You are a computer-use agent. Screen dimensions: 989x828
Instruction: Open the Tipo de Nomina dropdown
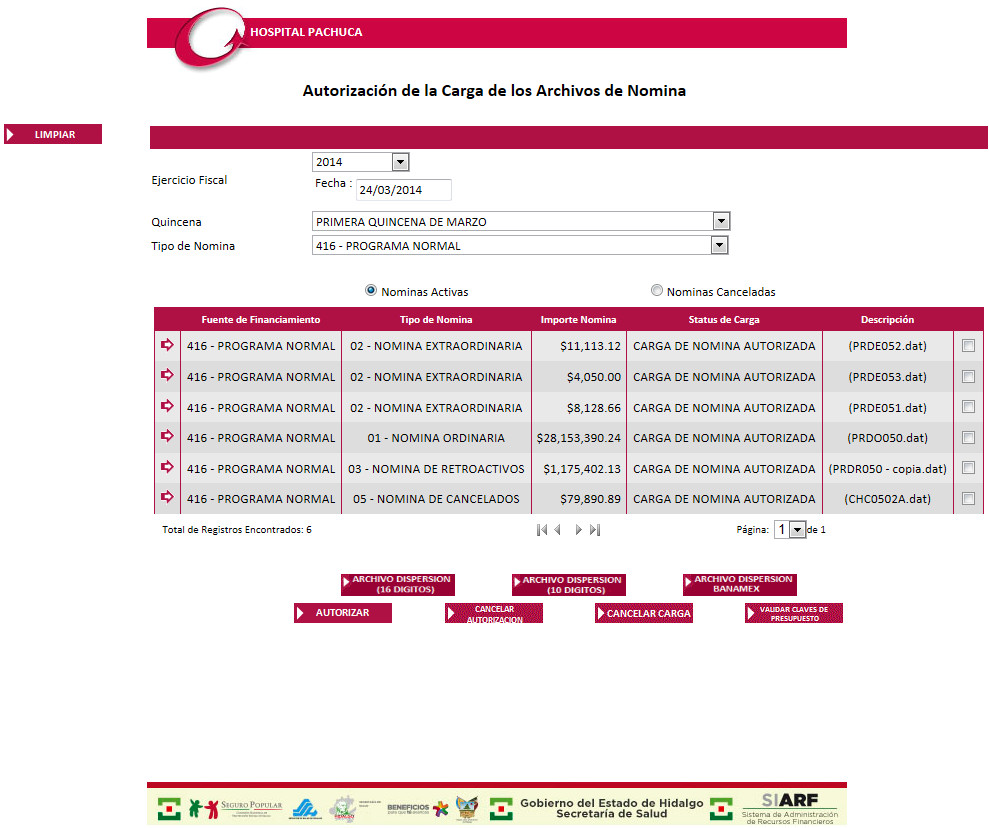tap(718, 246)
